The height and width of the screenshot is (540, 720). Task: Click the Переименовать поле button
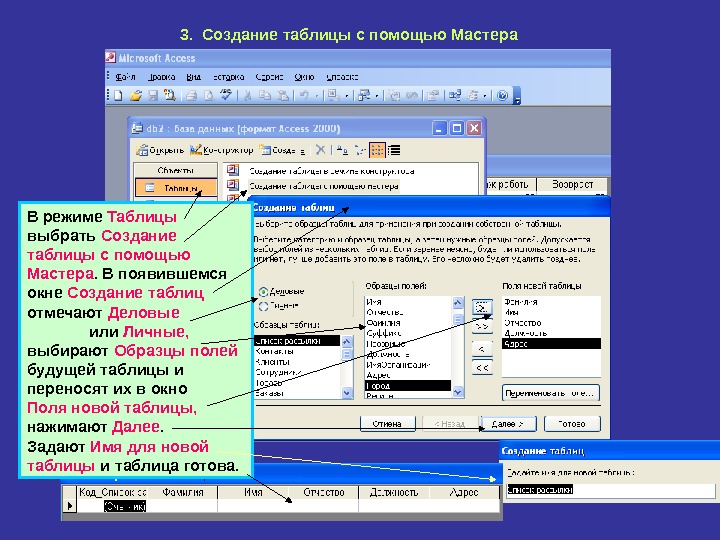(x=551, y=393)
